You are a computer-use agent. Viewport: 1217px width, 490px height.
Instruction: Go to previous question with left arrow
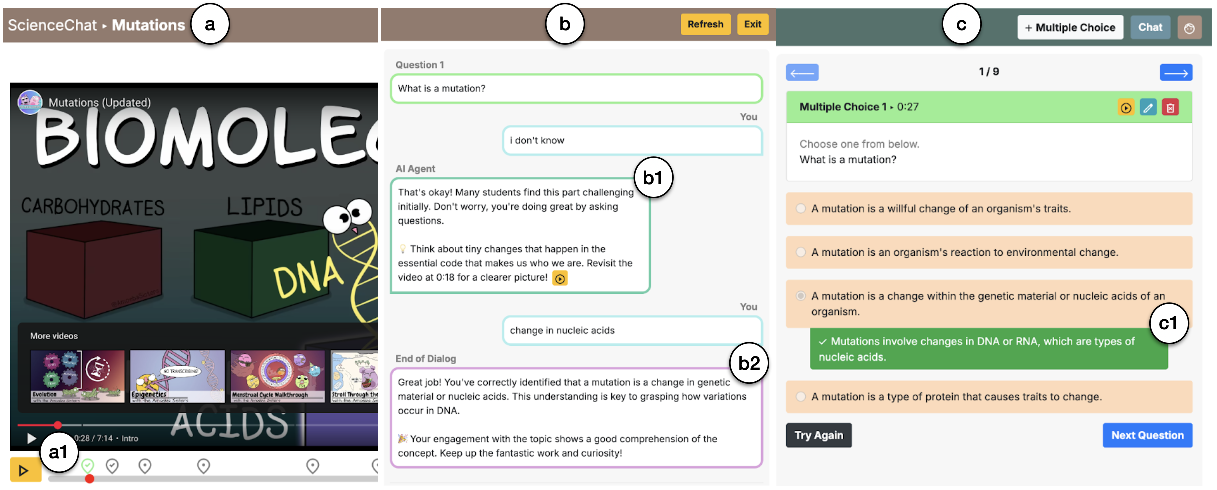pyautogui.click(x=802, y=72)
